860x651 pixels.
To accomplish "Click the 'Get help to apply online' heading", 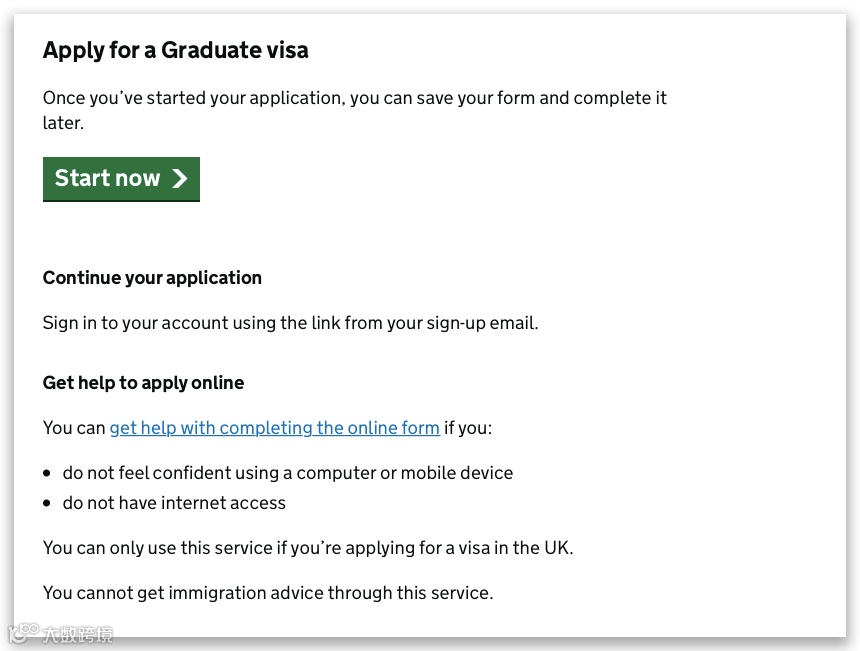I will click(x=143, y=383).
